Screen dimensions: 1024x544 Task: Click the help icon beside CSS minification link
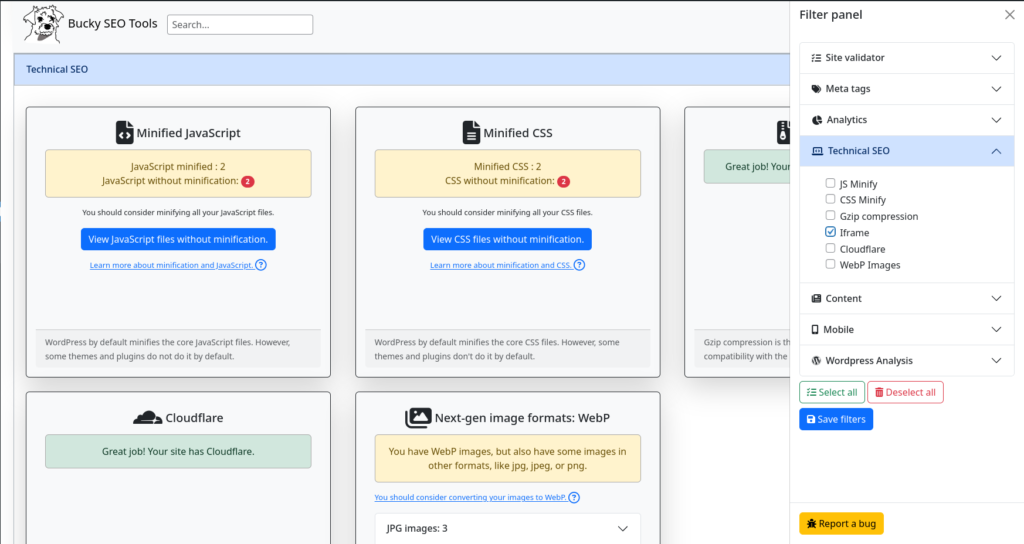pyautogui.click(x=579, y=265)
